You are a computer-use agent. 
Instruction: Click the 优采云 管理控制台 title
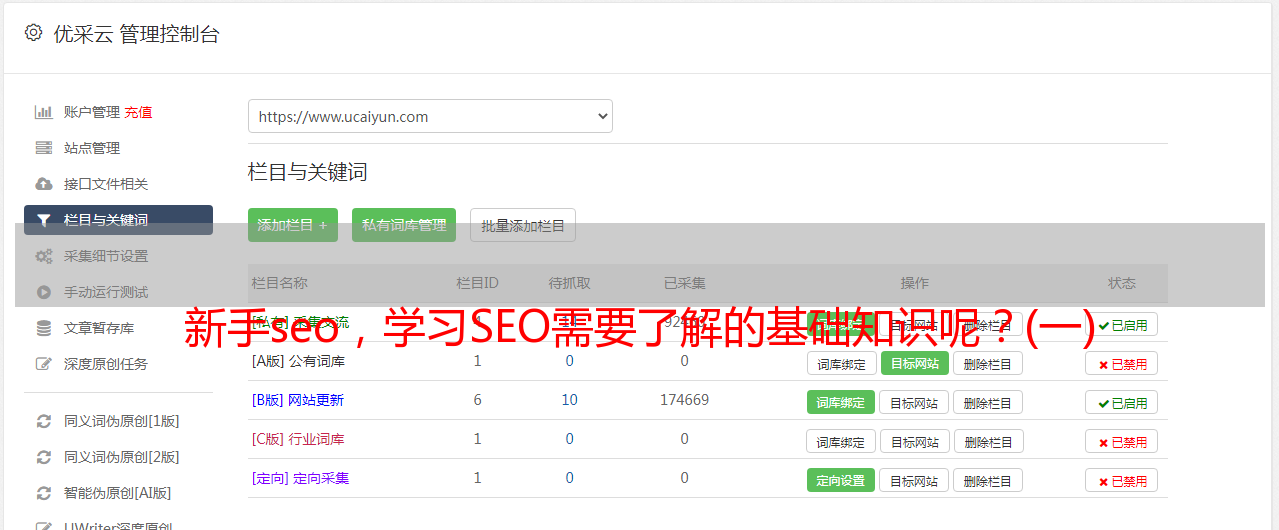click(x=136, y=34)
